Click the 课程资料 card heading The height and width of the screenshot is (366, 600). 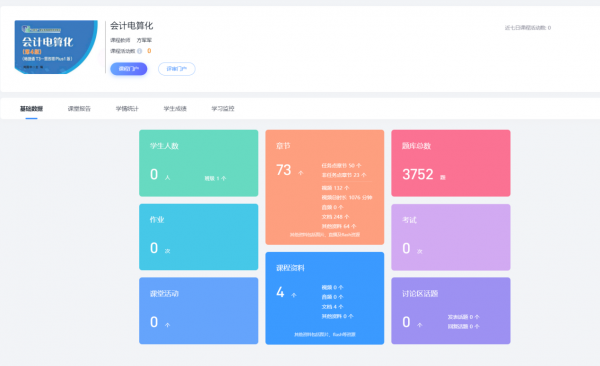point(290,268)
